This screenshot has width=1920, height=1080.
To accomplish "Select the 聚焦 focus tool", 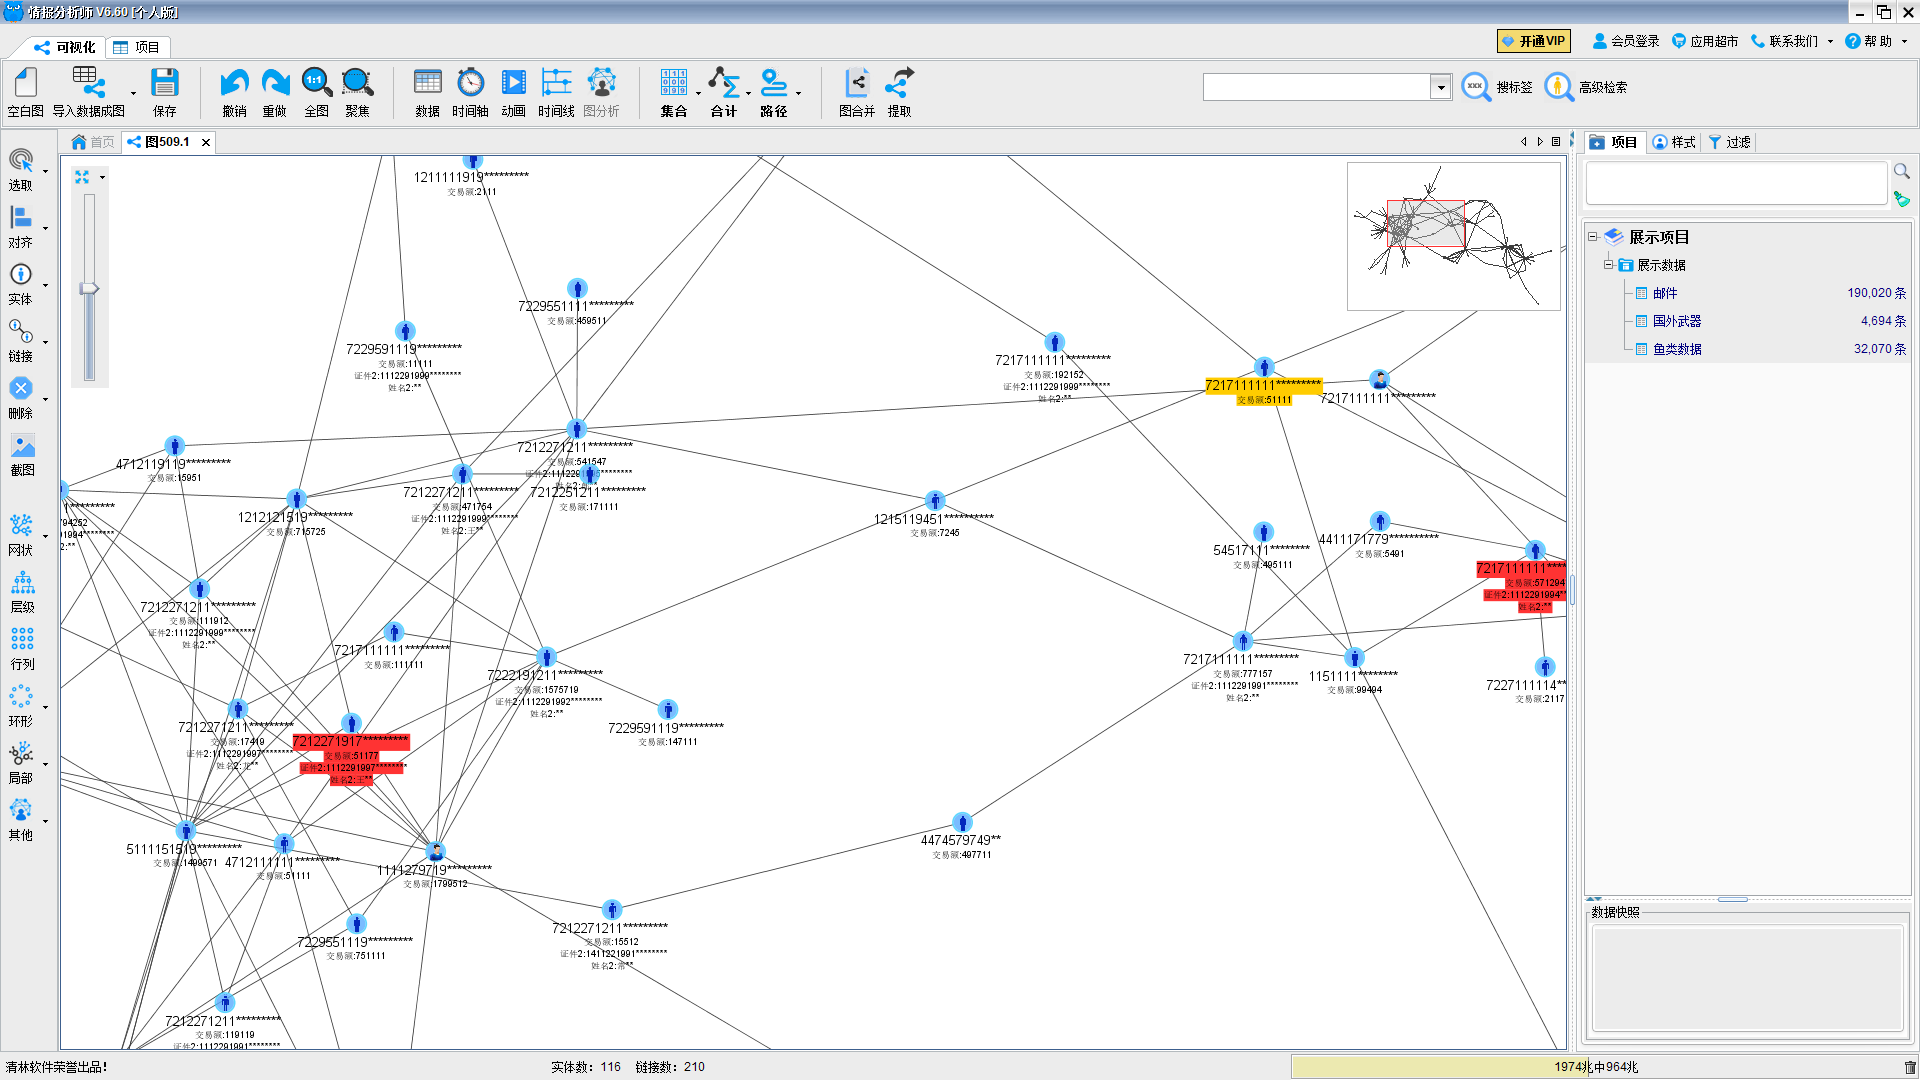I will point(357,93).
